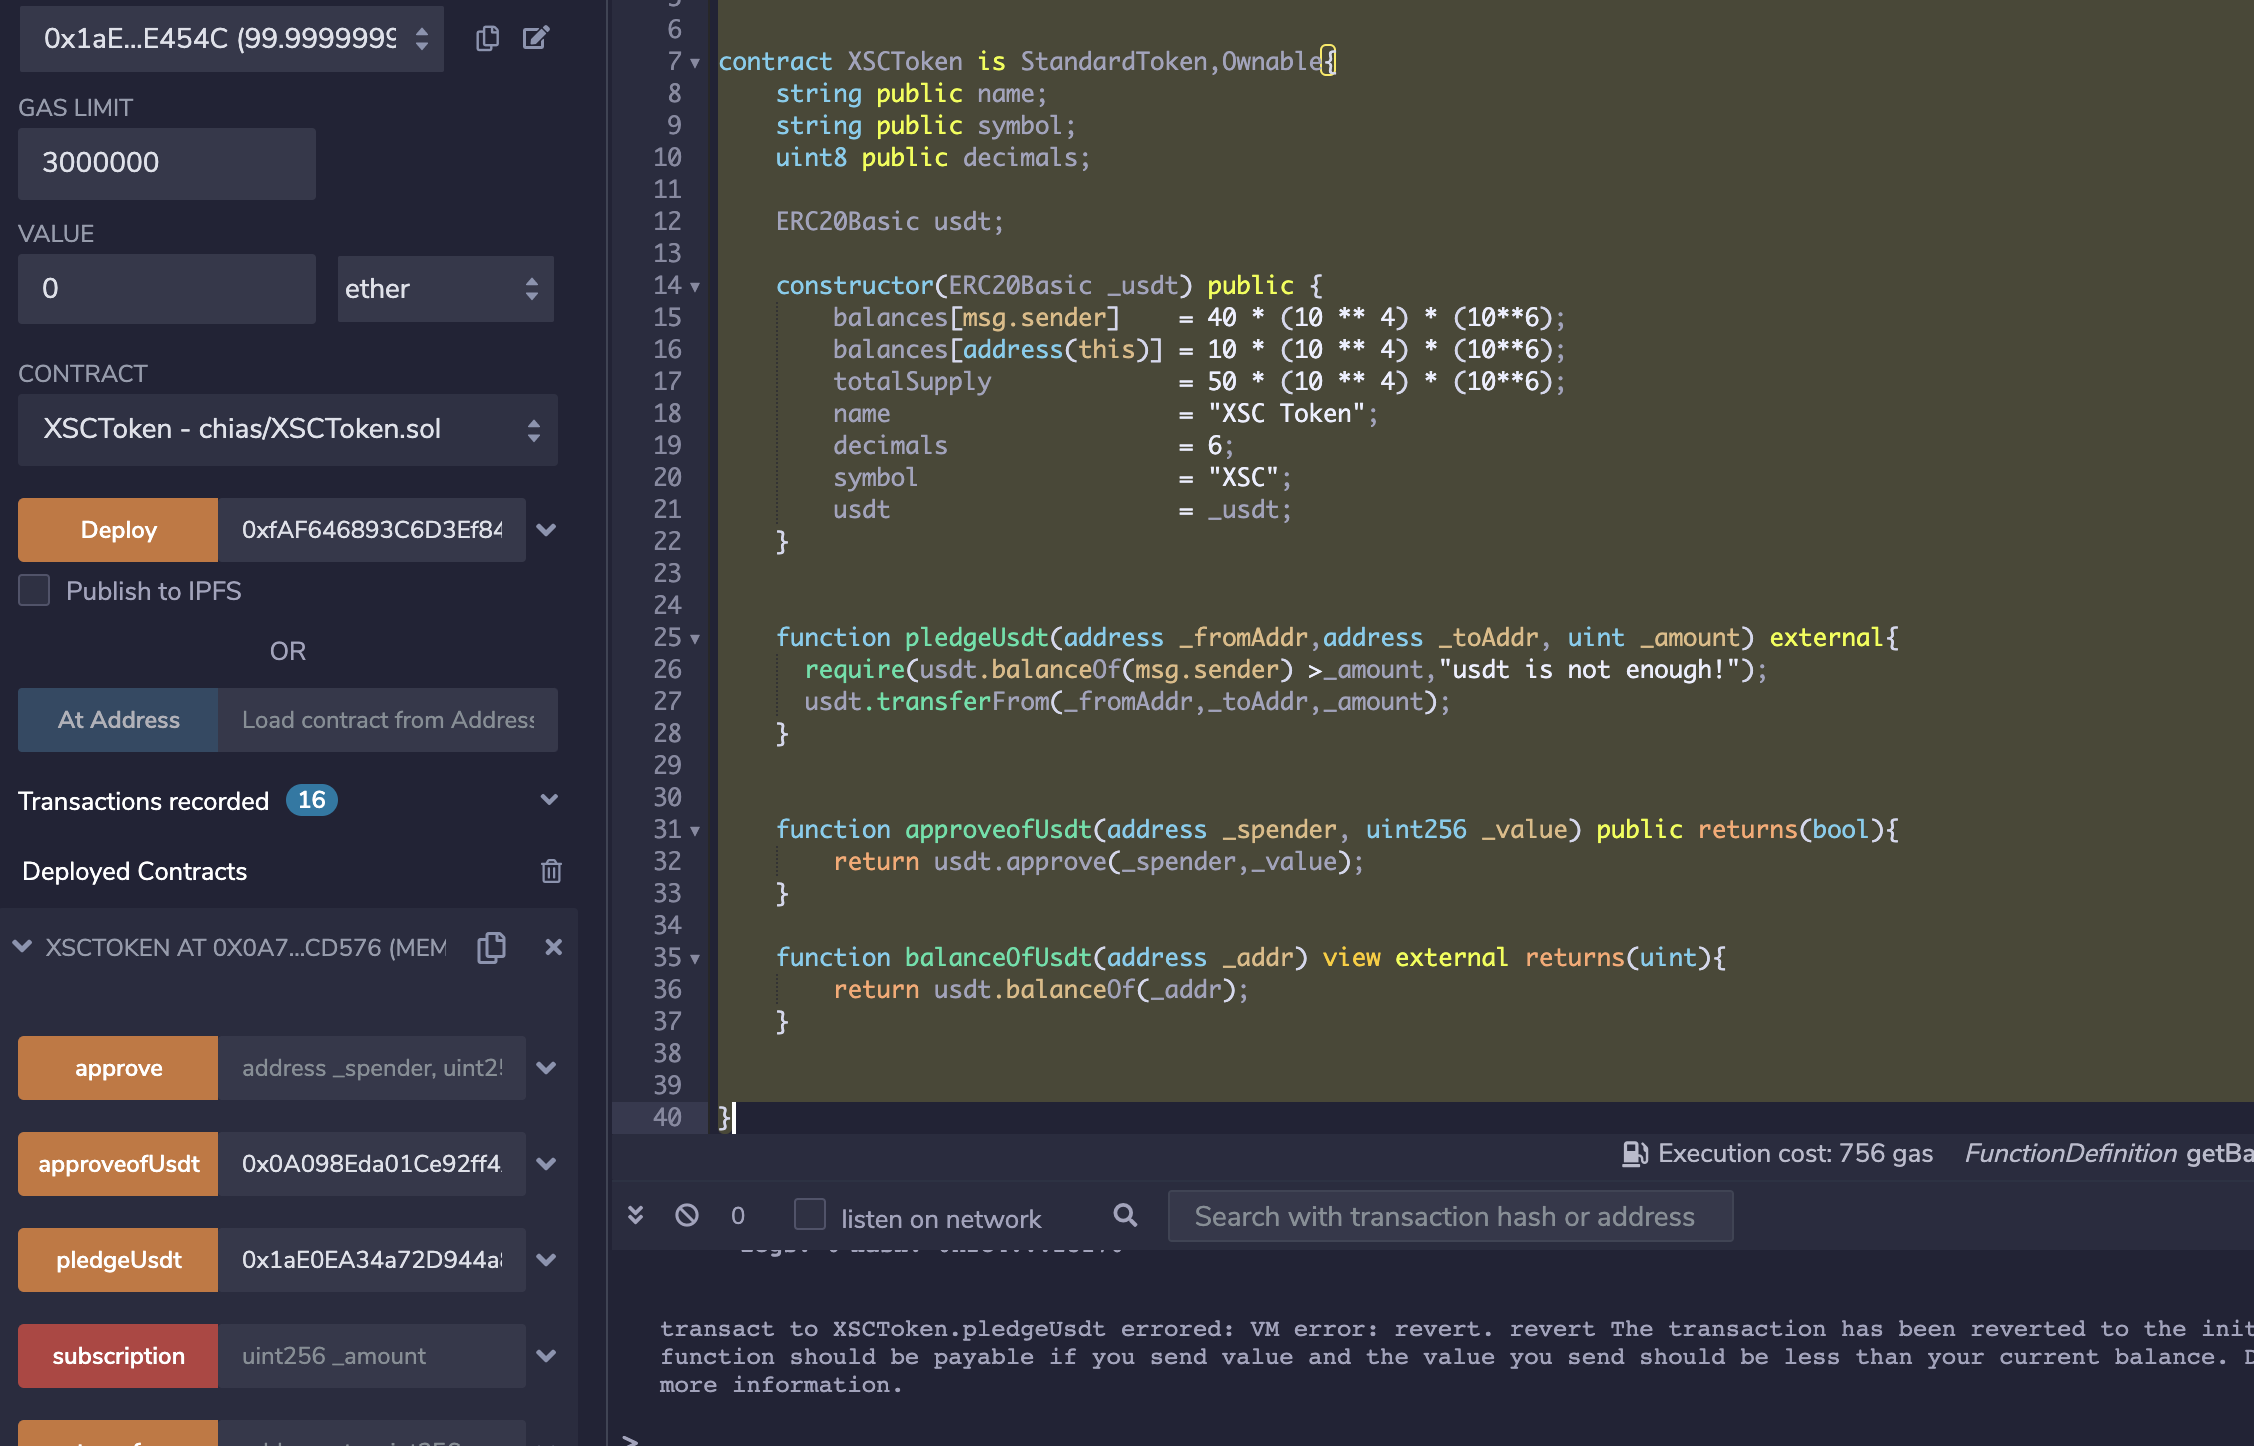Click the pledgeUsdt revert error message
The image size is (2254, 1446).
coord(1456,1356)
